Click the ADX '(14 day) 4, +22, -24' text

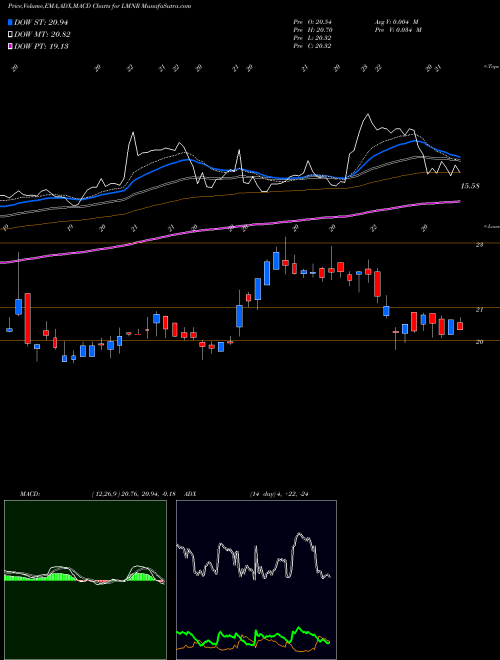pyautogui.click(x=279, y=494)
